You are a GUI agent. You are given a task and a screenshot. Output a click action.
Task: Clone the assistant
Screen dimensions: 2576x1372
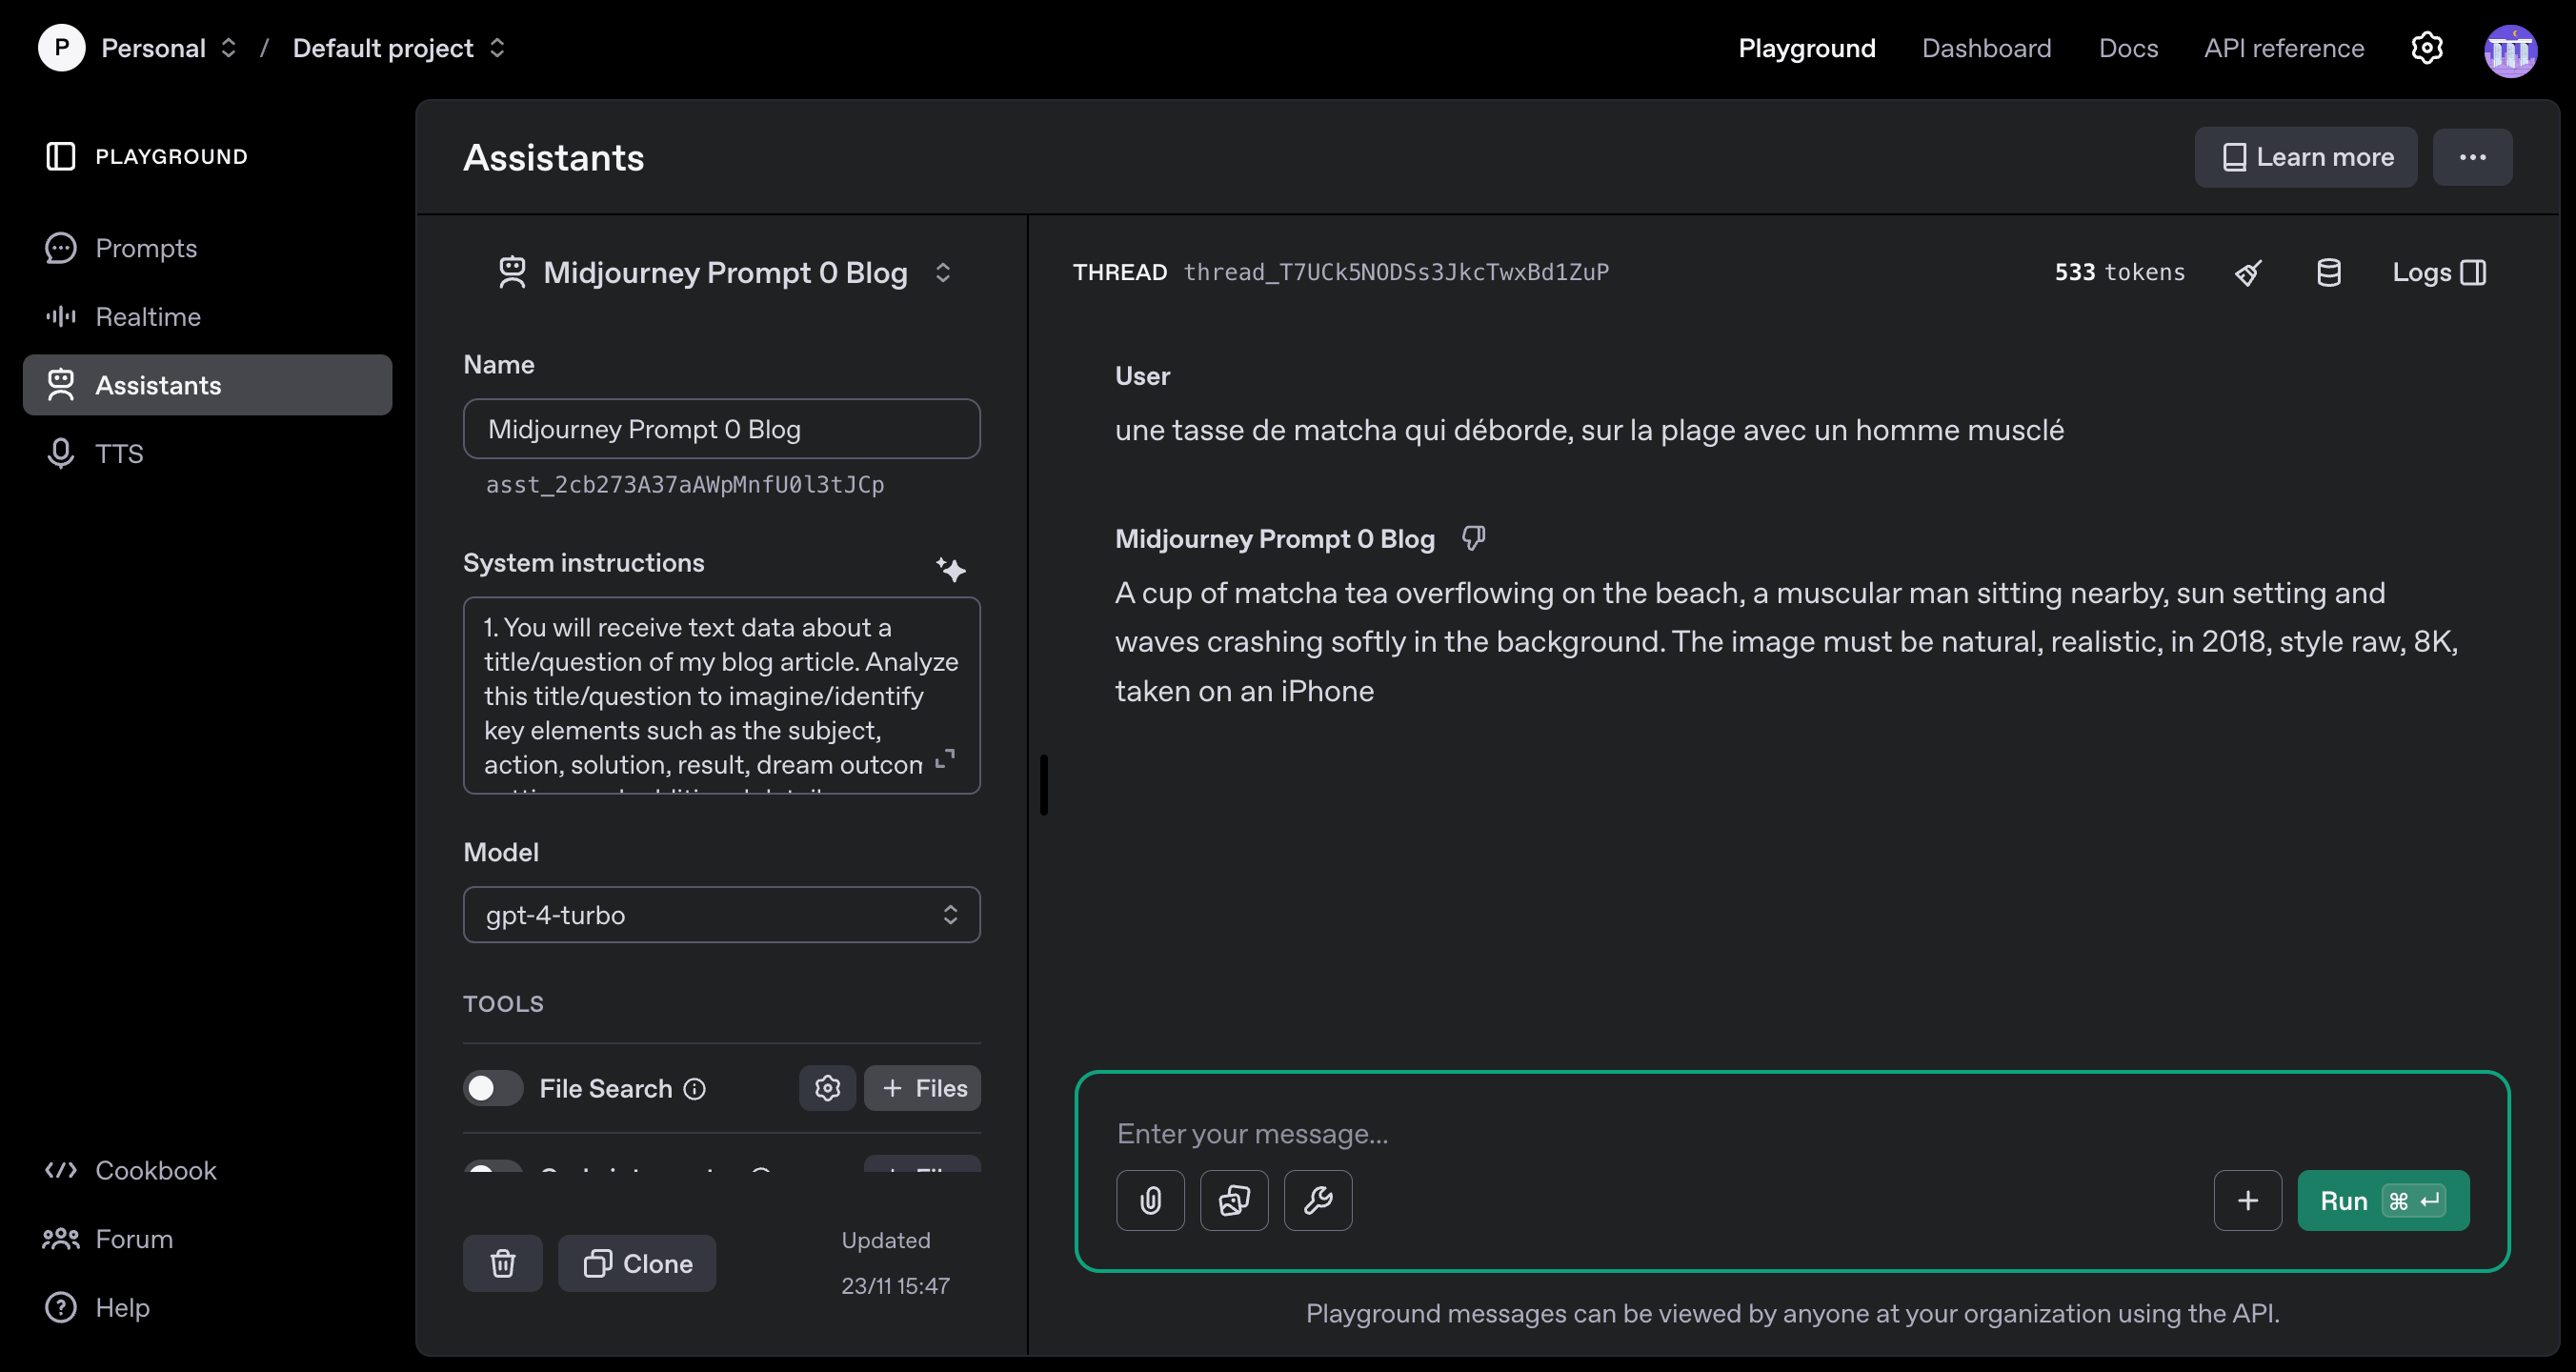pyautogui.click(x=637, y=1263)
